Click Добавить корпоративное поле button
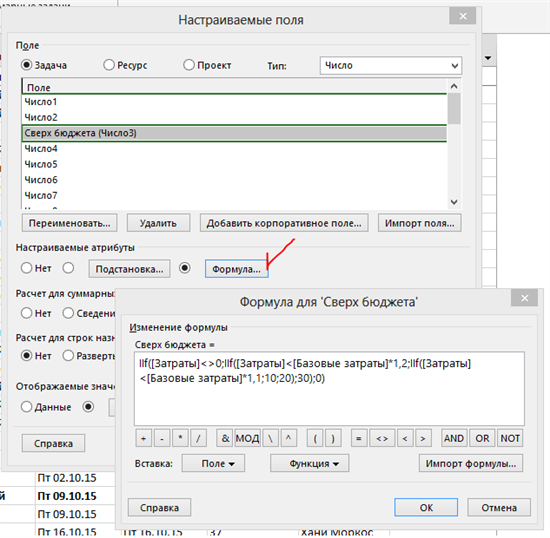Screen dimensions: 550x538 (284, 223)
